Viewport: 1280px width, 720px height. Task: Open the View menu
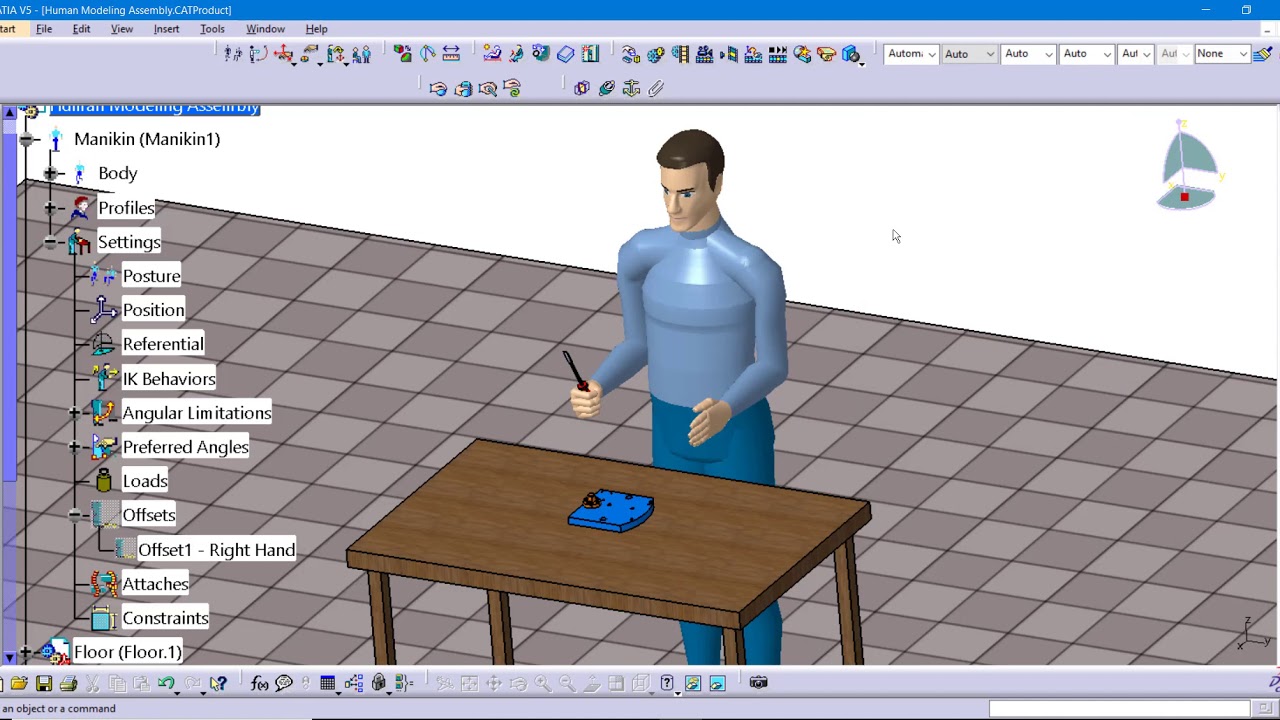coord(122,29)
